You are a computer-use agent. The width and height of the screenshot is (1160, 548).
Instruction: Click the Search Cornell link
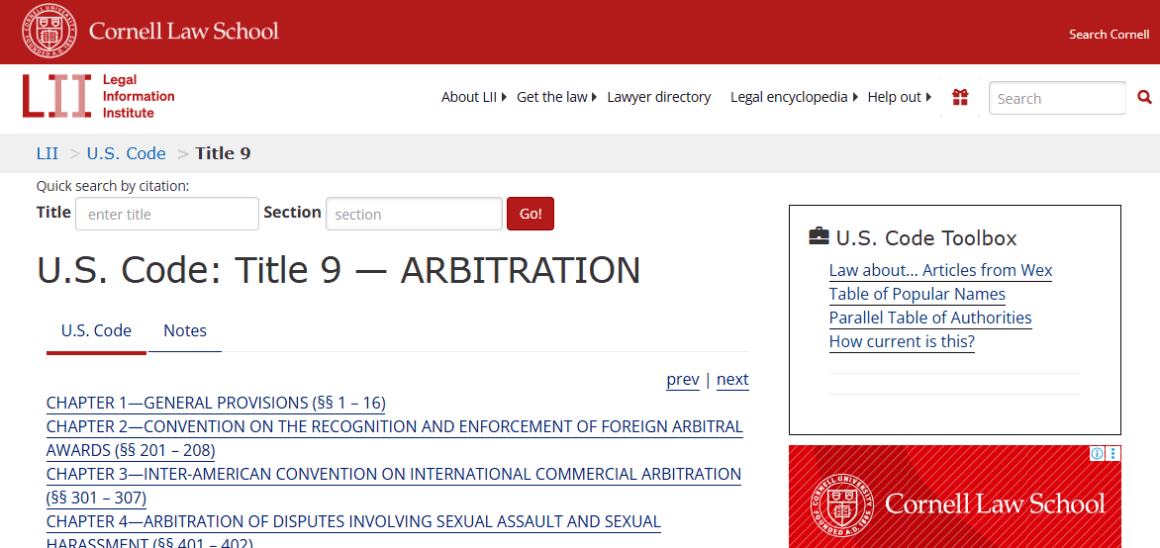1109,34
